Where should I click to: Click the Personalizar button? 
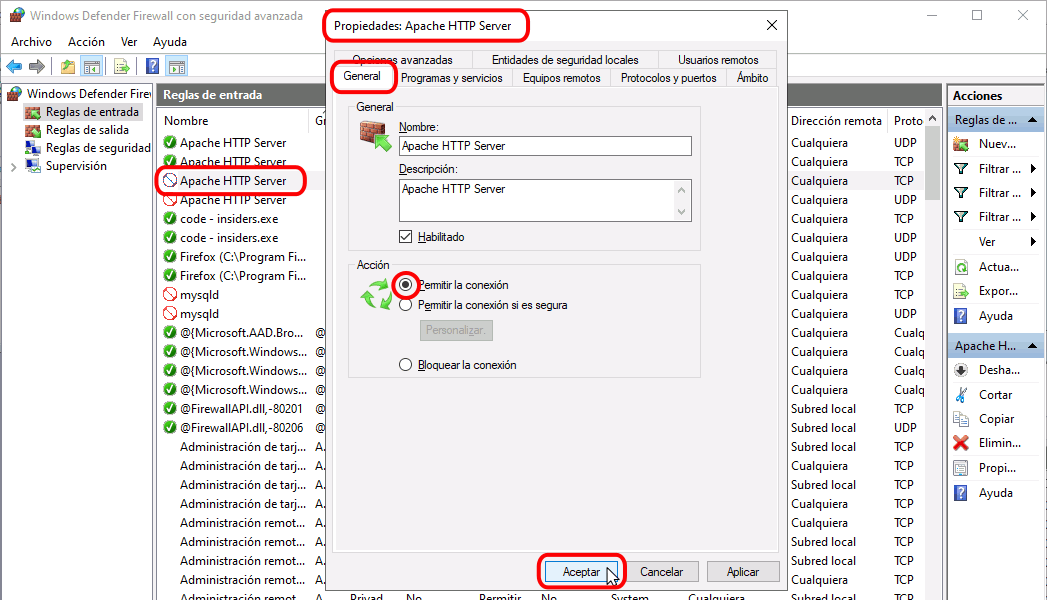click(x=456, y=330)
